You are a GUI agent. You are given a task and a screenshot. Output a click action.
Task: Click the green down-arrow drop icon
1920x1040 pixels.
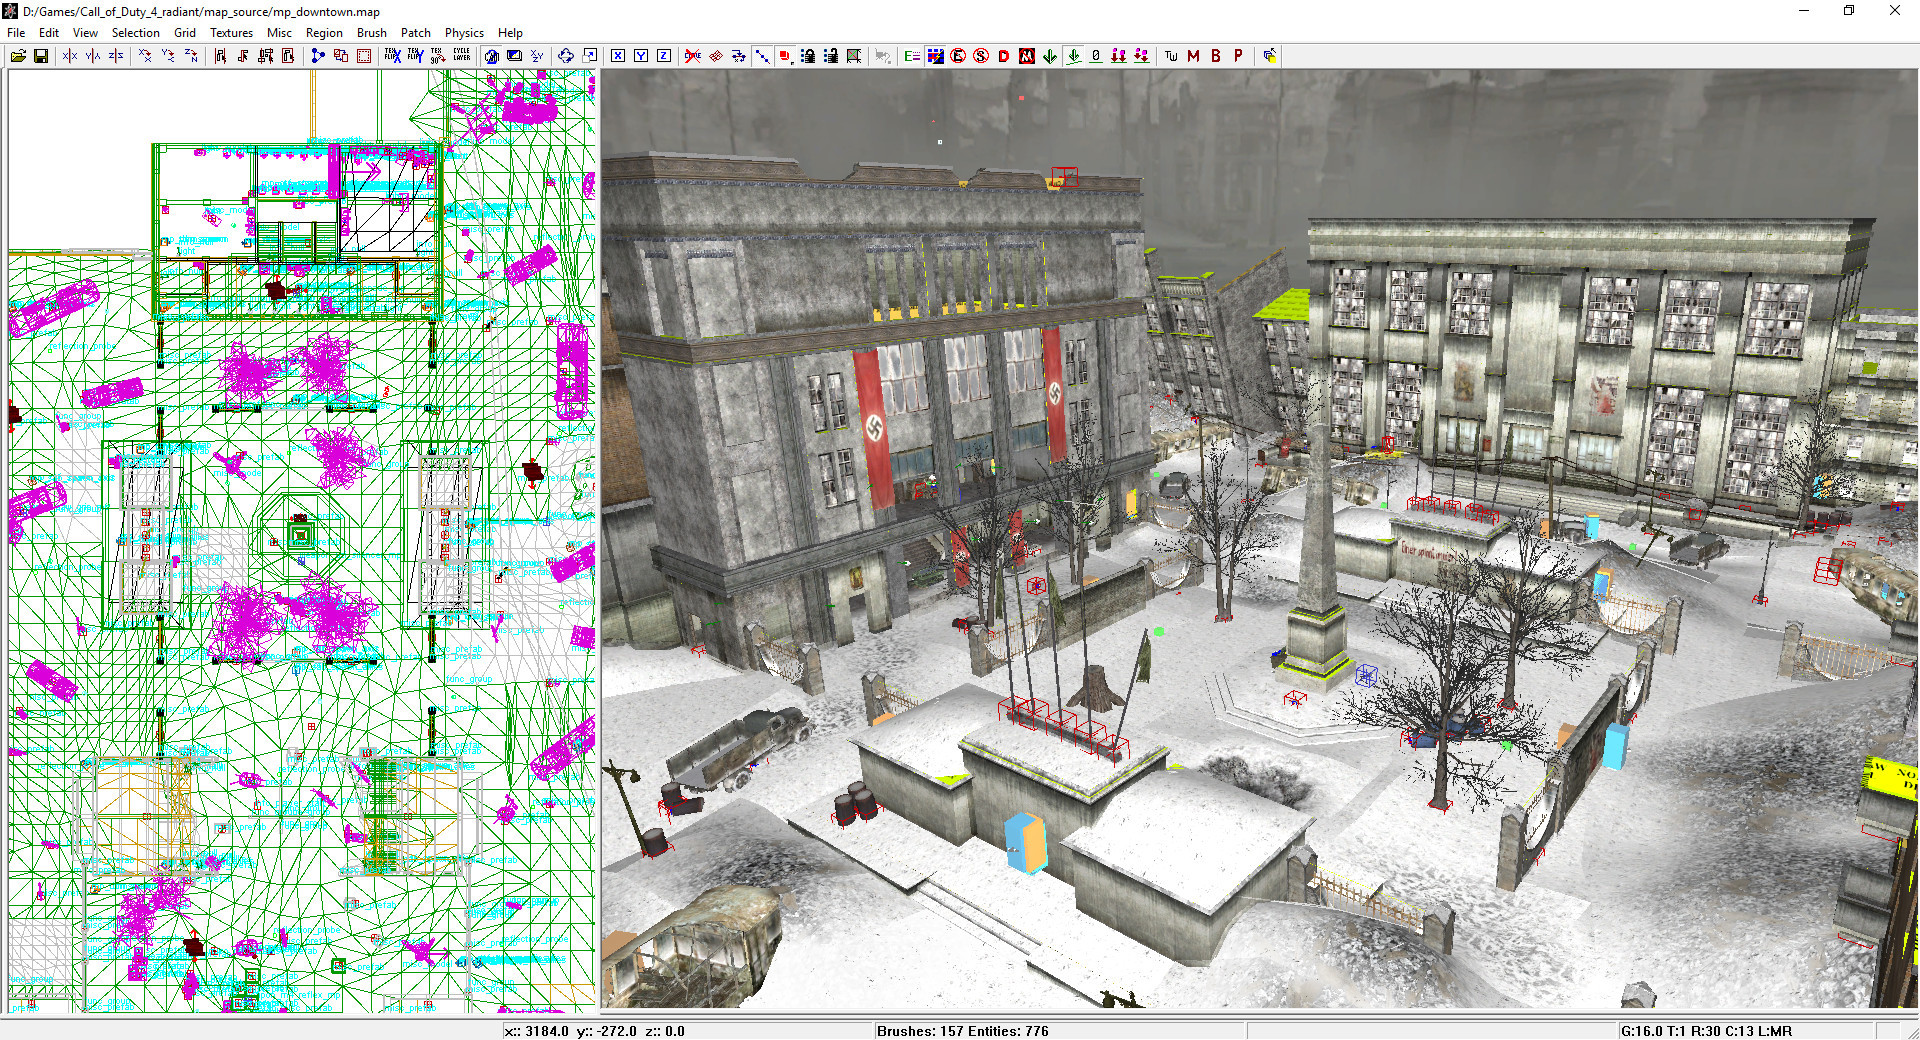(x=1050, y=56)
